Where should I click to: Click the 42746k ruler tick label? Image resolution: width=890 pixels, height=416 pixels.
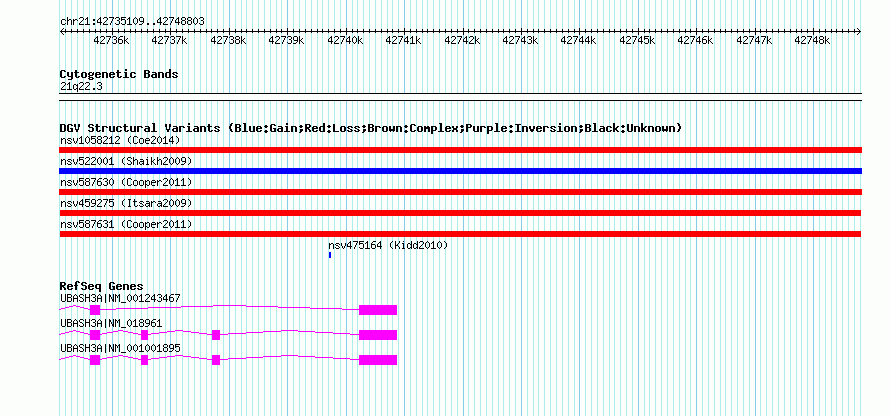pos(696,40)
